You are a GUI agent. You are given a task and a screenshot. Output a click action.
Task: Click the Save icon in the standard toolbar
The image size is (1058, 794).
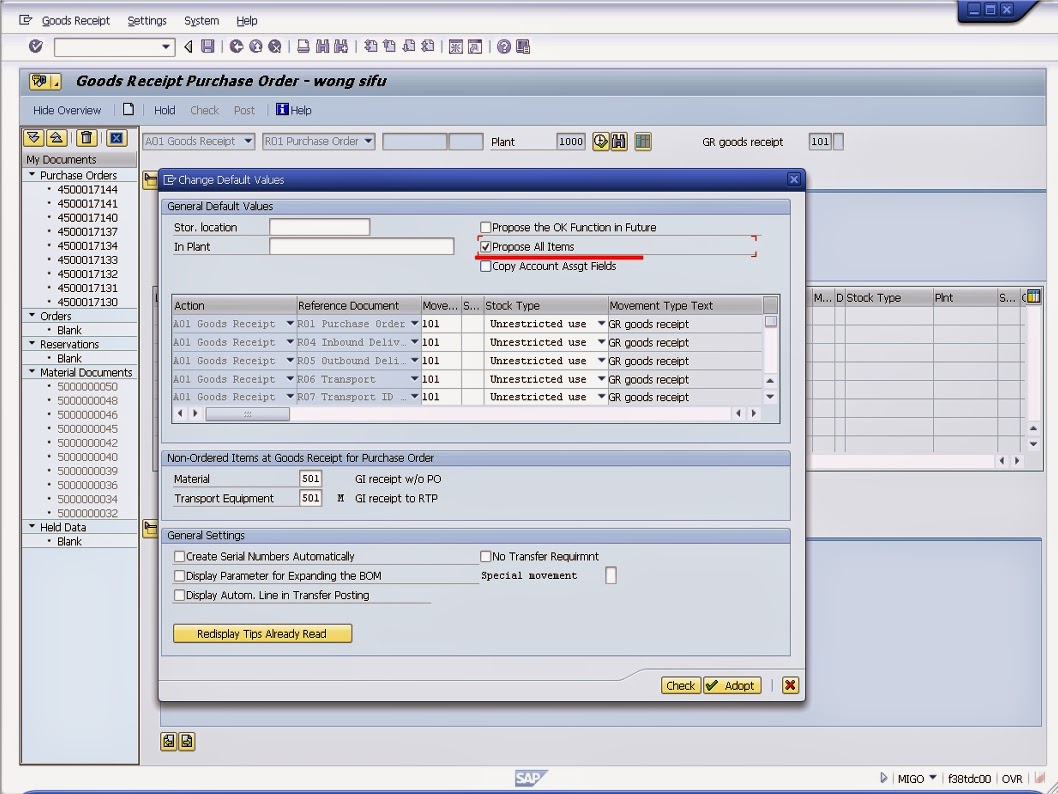(207, 44)
